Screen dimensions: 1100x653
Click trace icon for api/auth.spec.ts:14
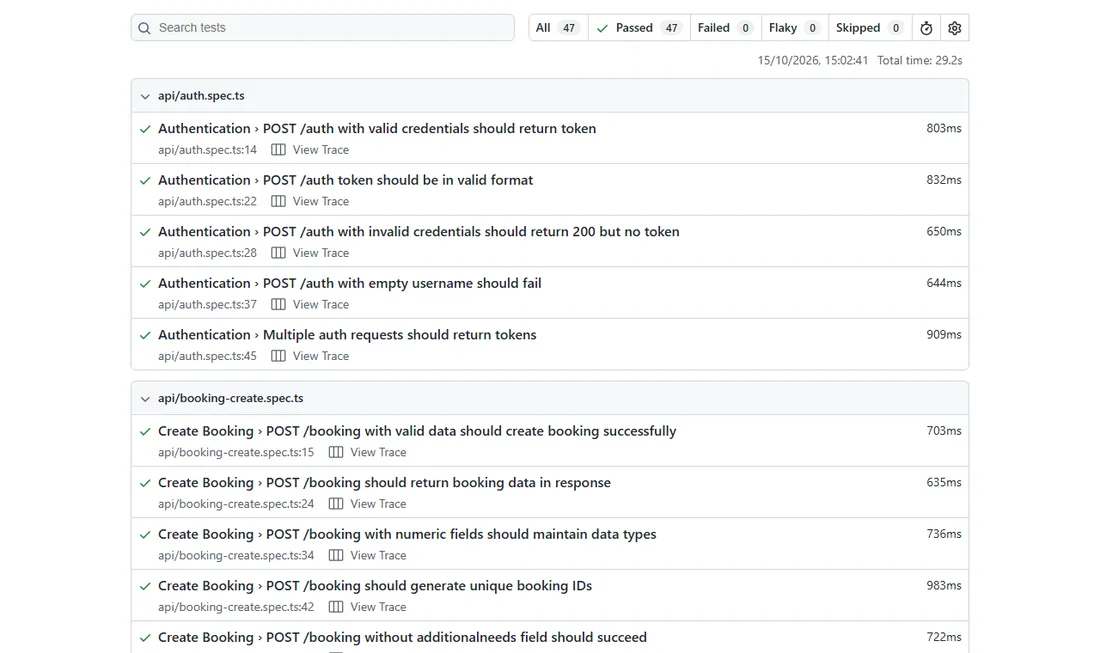point(279,149)
